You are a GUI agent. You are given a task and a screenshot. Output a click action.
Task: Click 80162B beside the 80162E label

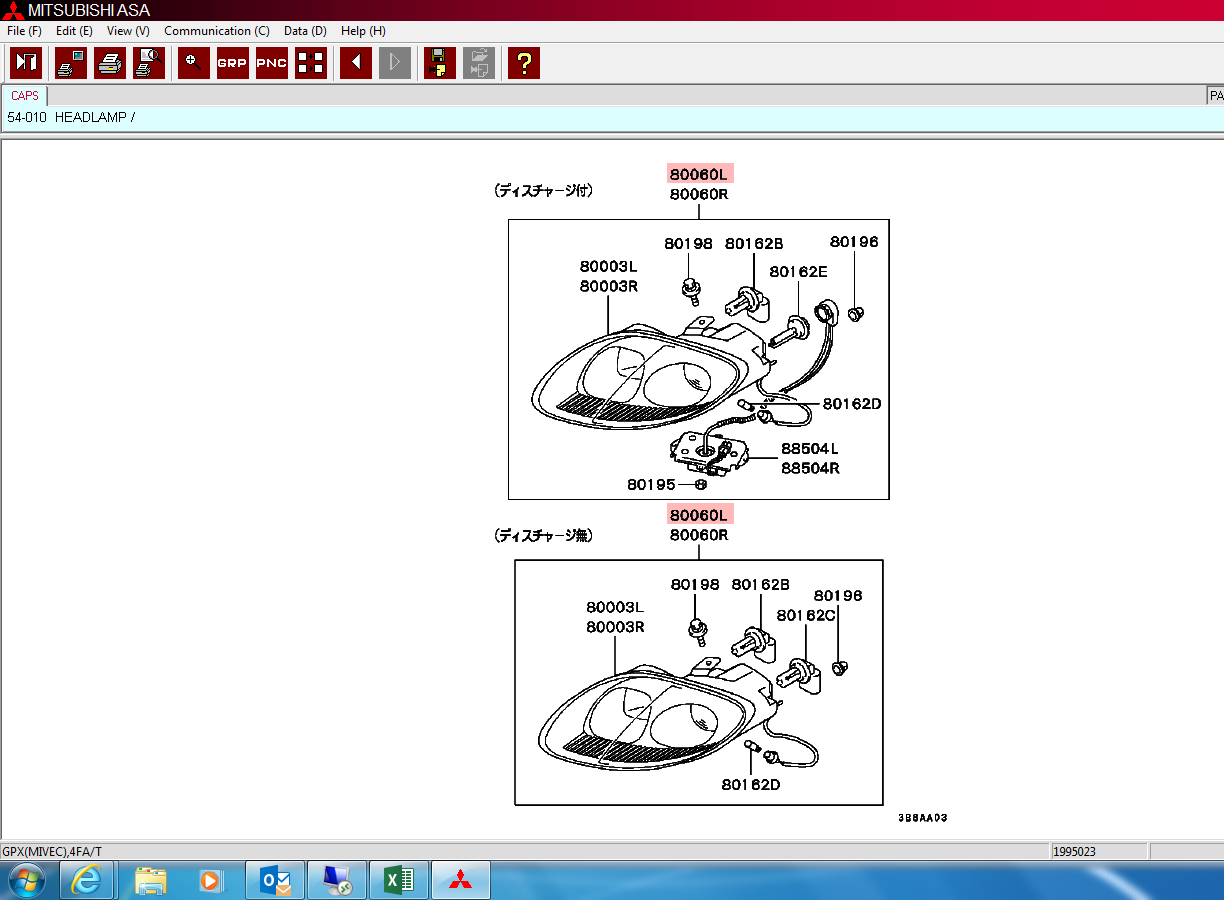(754, 244)
